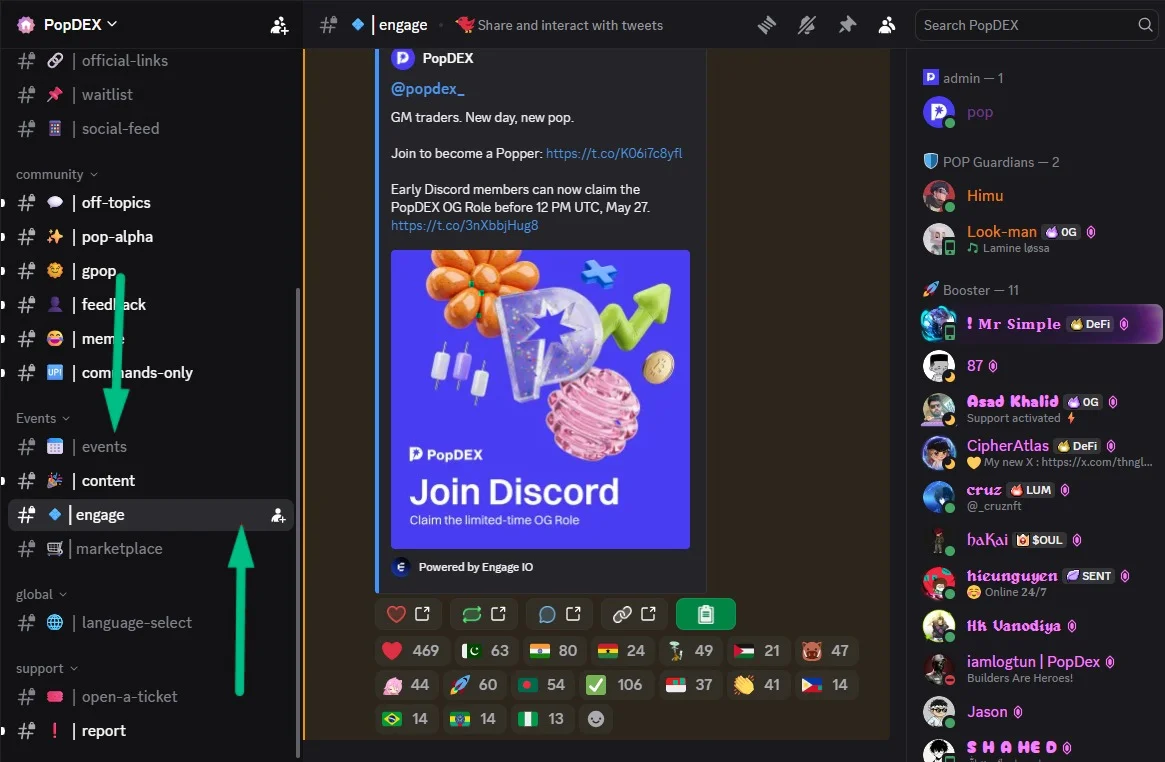The image size is (1165, 762).
Task: Toggle the rocket reaction with 60
Action: tap(473, 685)
